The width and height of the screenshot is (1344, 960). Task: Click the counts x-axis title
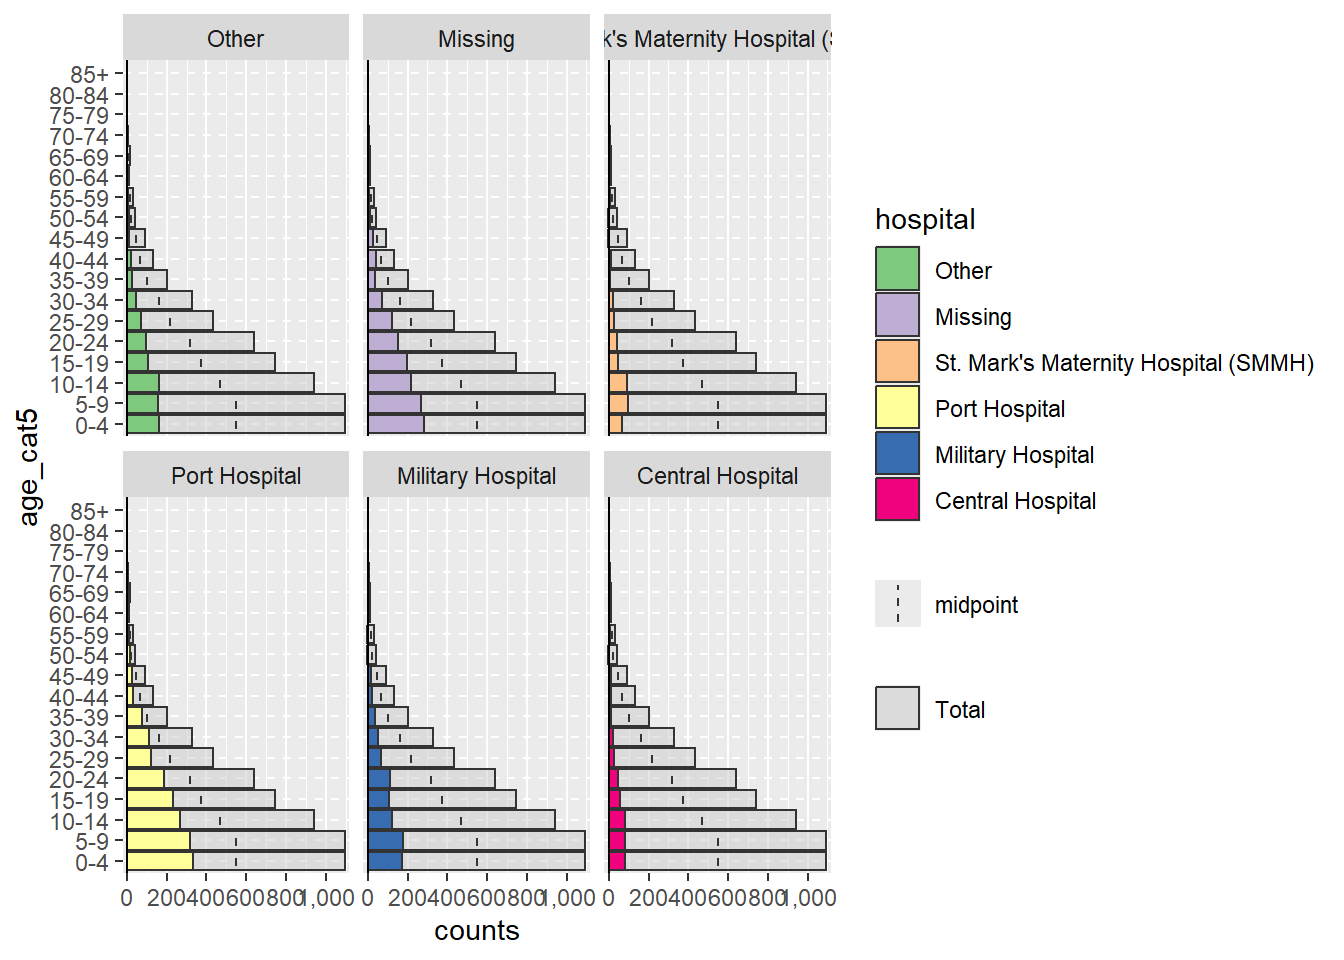(x=477, y=931)
